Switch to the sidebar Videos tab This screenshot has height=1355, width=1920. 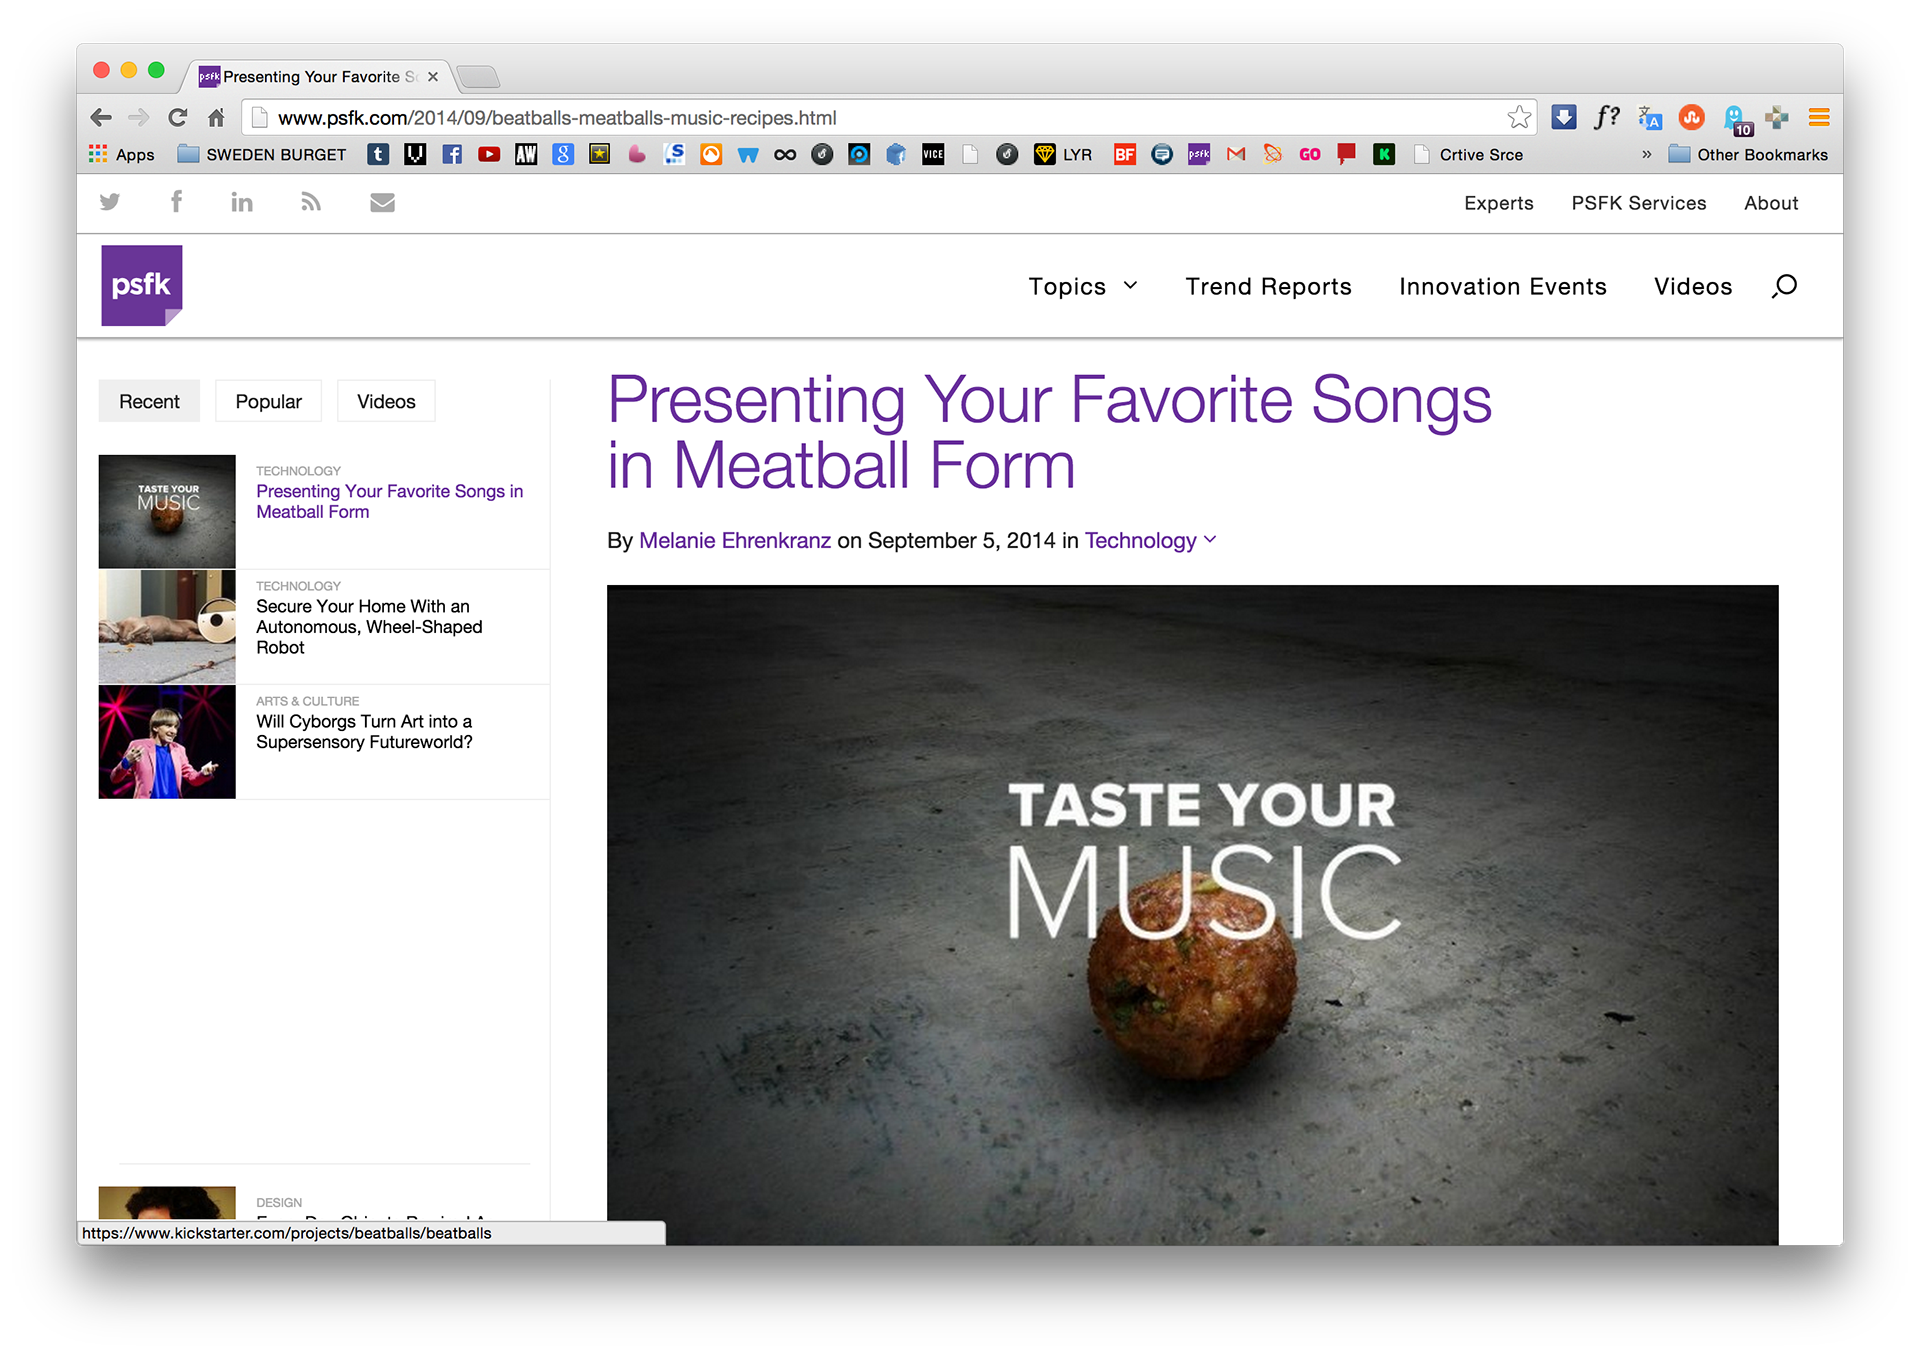(386, 401)
